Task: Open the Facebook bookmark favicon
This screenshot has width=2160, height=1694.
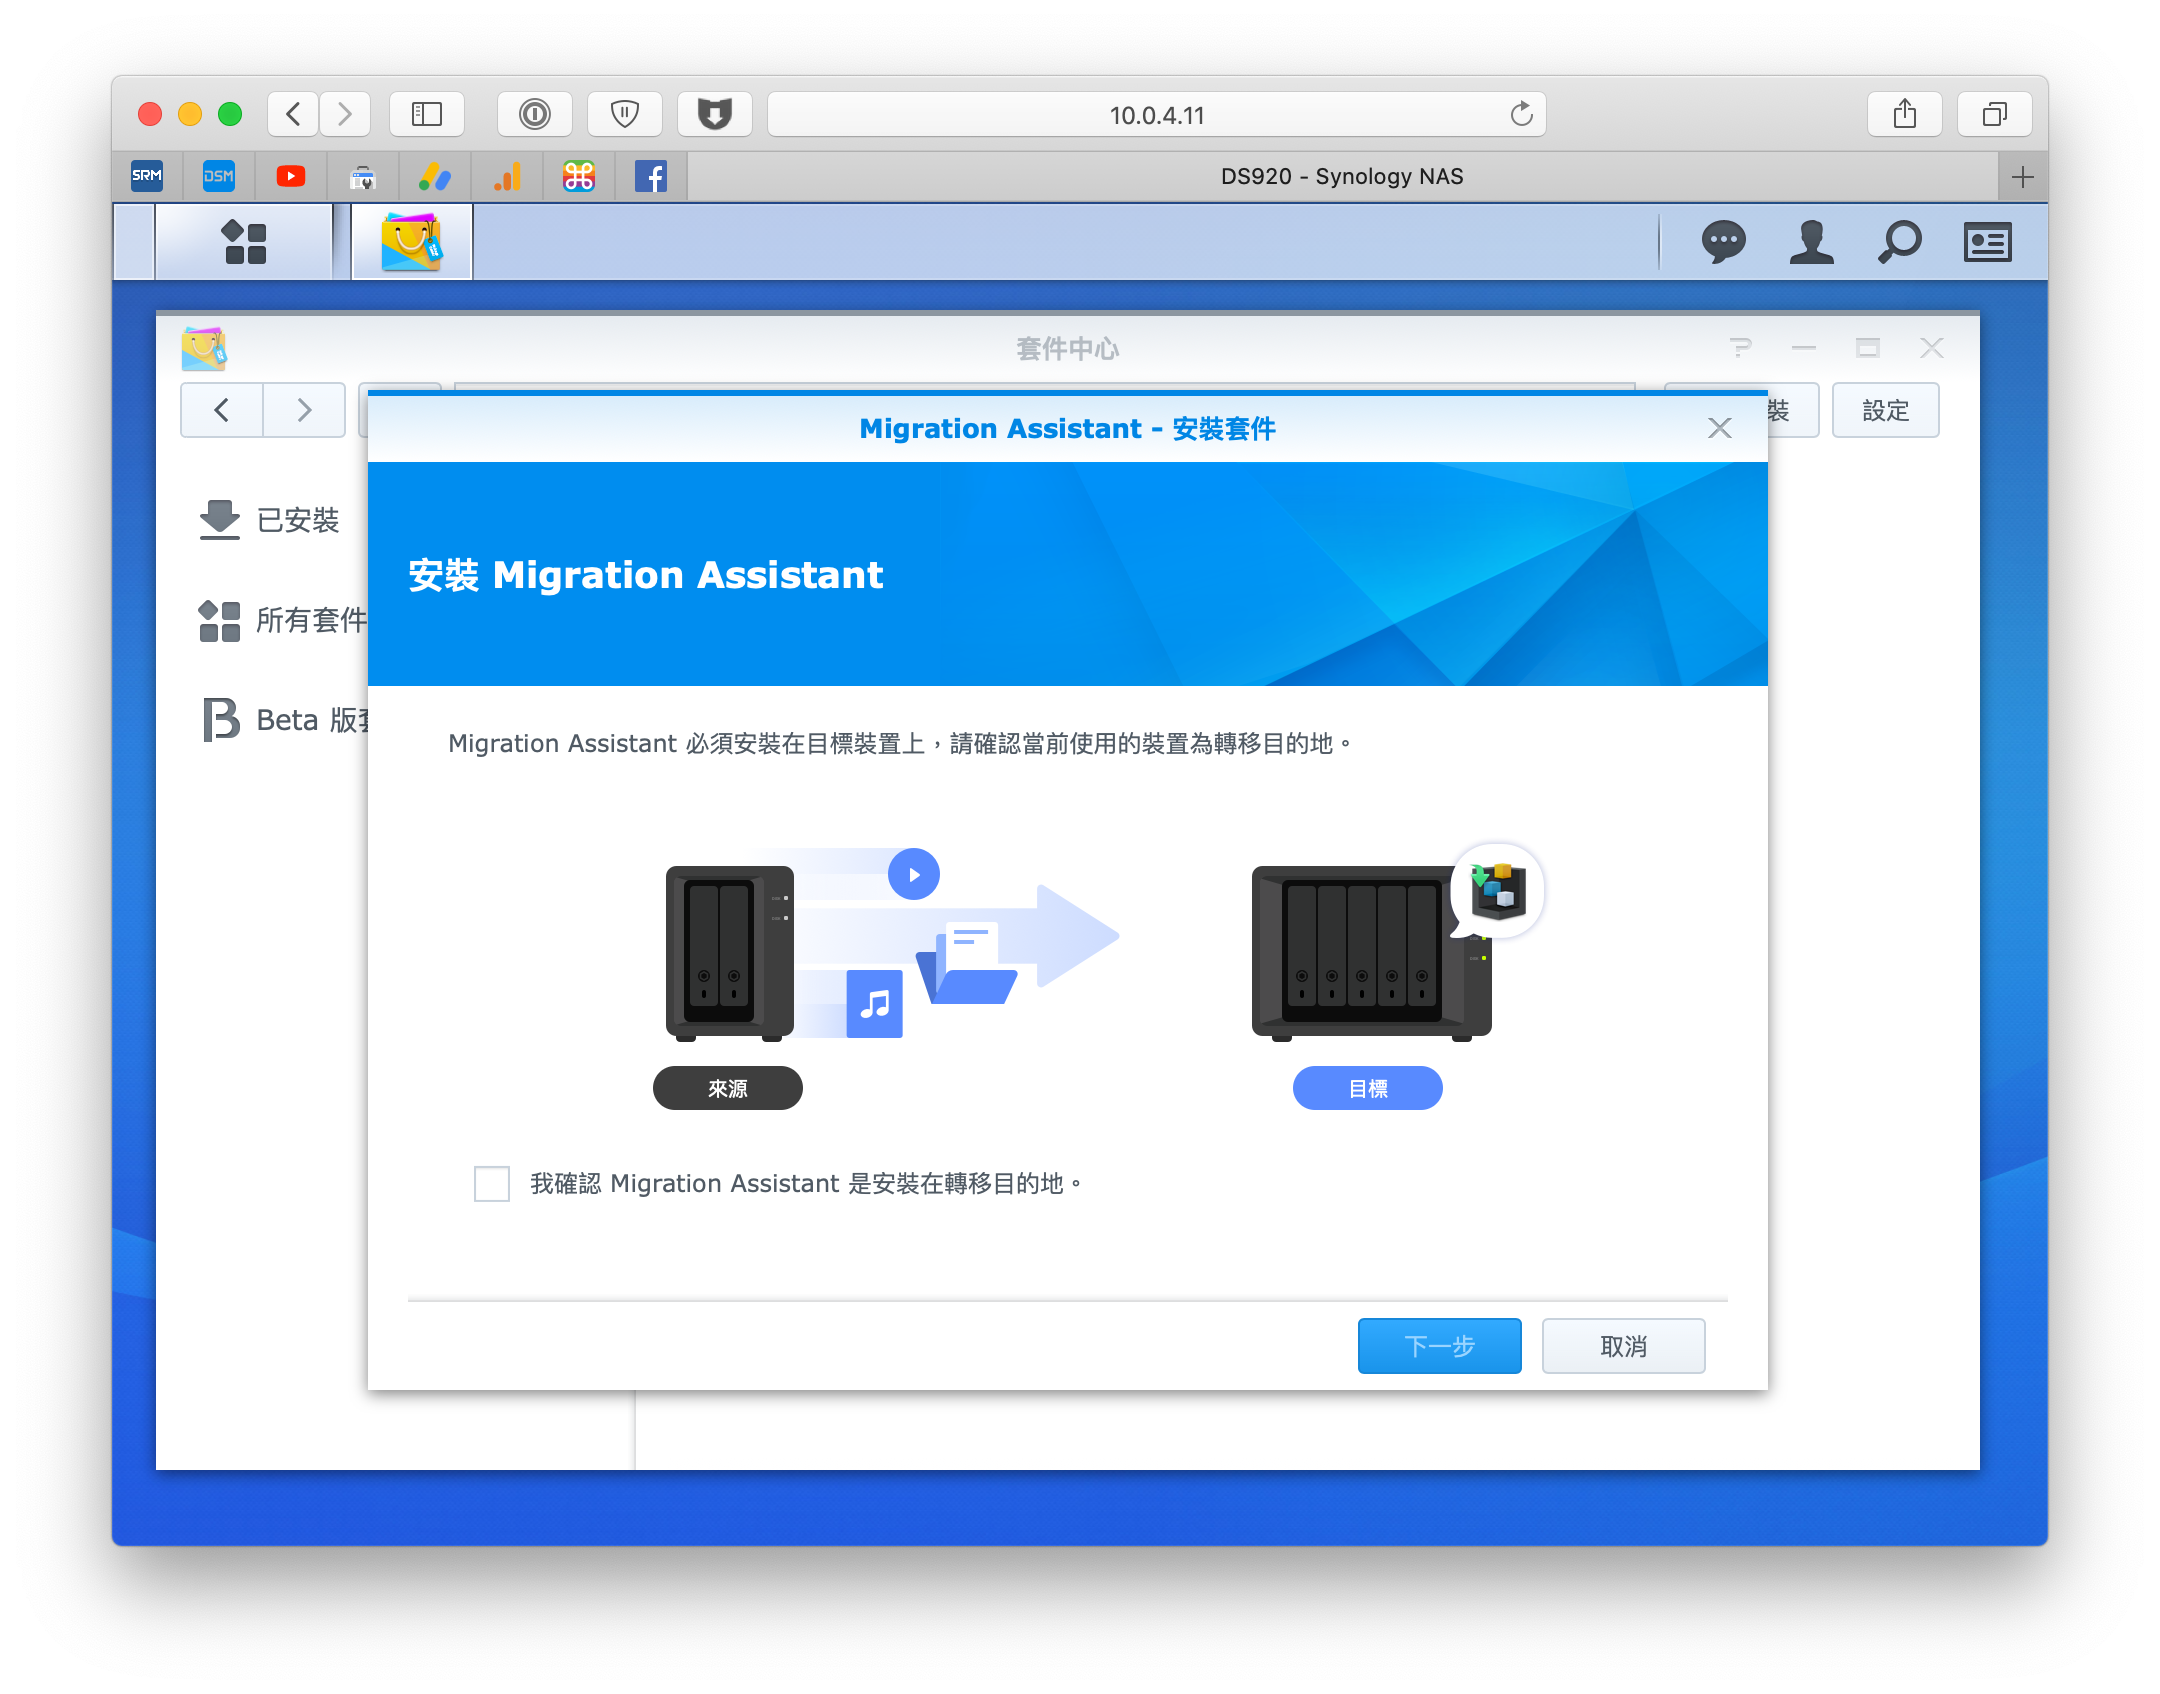Action: pos(651,176)
